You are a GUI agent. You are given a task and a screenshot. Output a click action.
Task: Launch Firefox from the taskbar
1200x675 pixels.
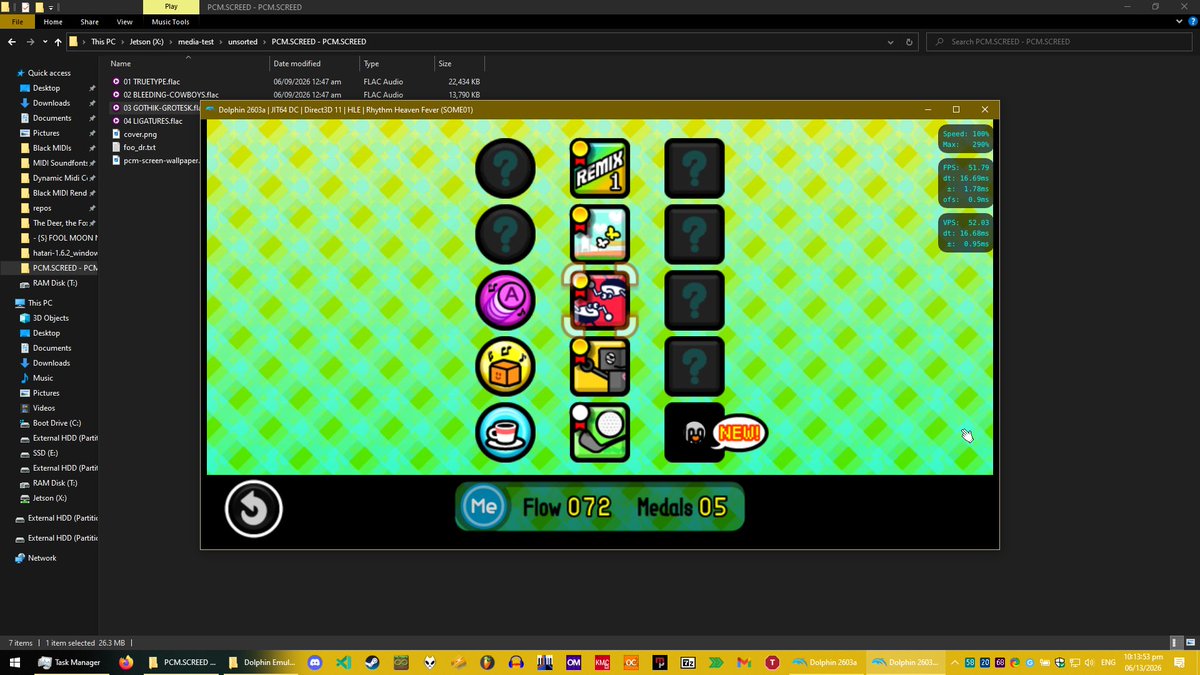(125, 662)
